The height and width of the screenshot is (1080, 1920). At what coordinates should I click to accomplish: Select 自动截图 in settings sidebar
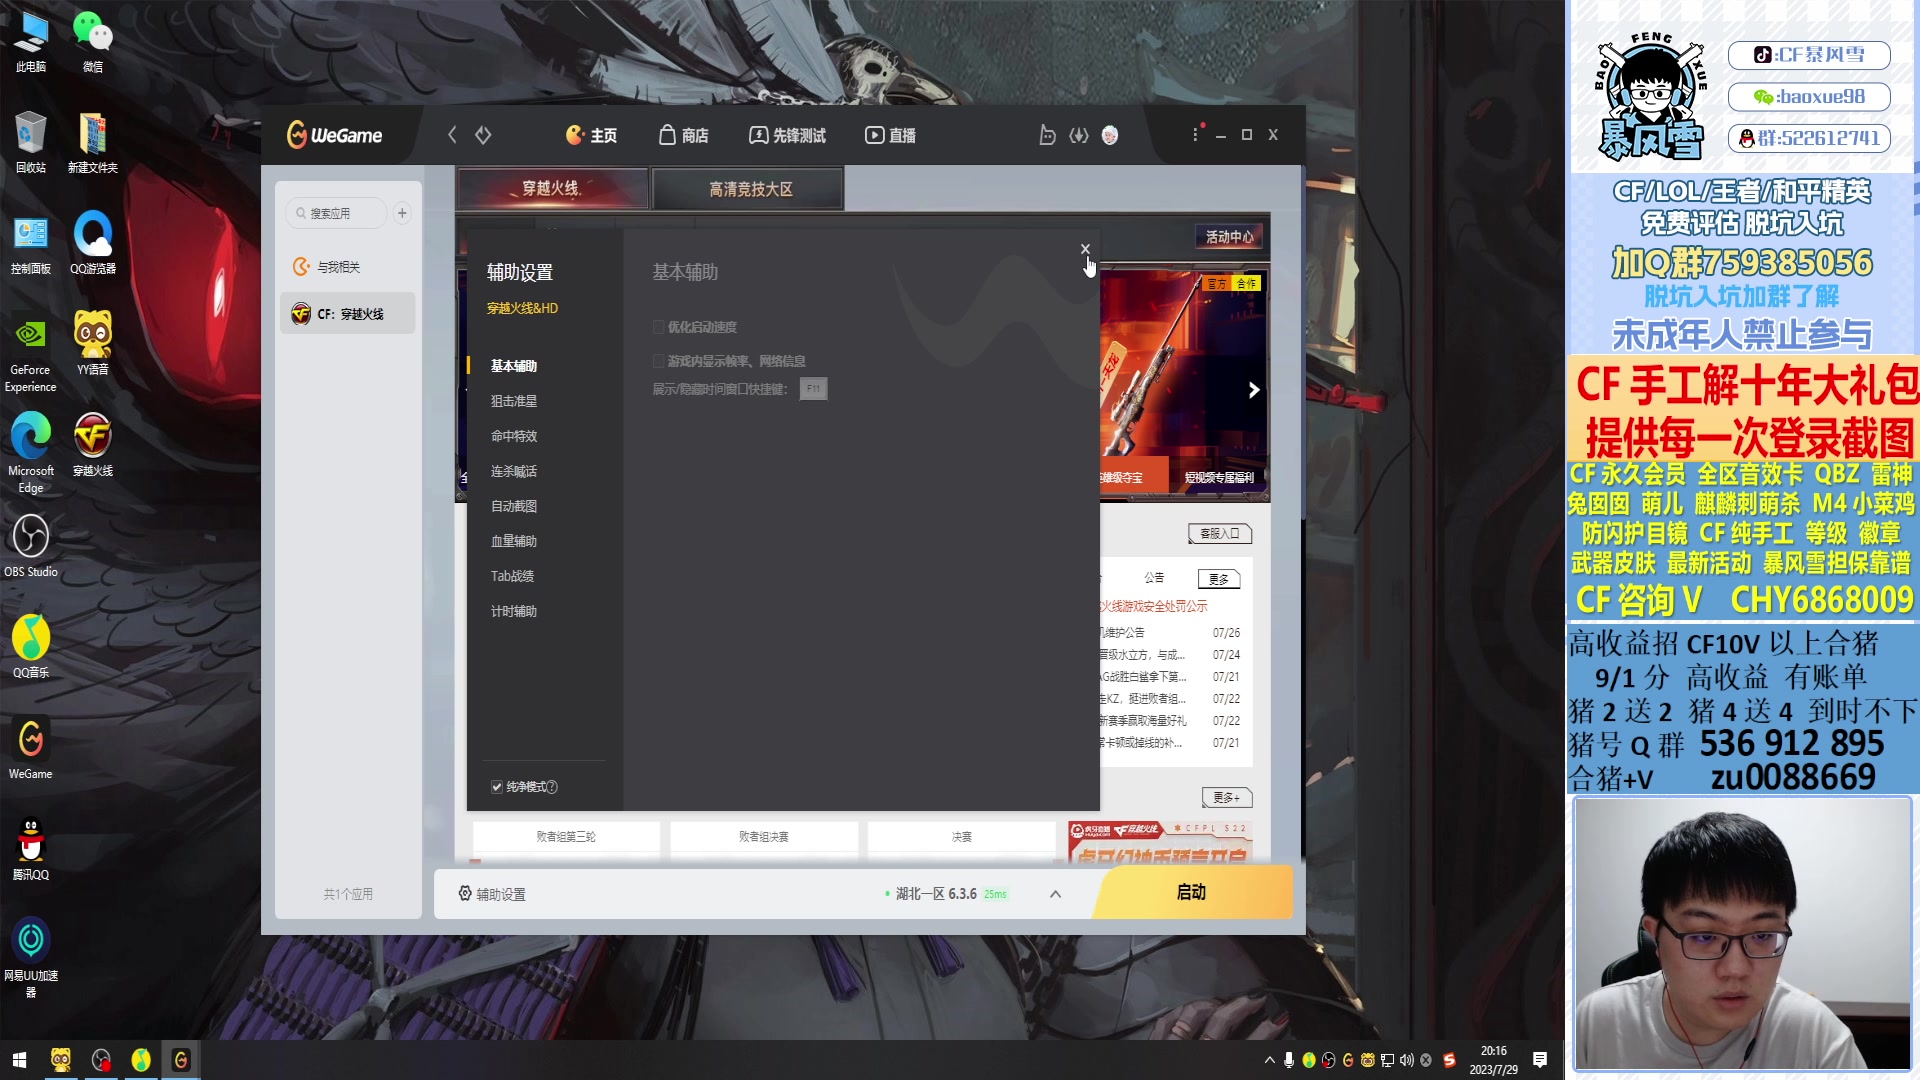pyautogui.click(x=514, y=506)
